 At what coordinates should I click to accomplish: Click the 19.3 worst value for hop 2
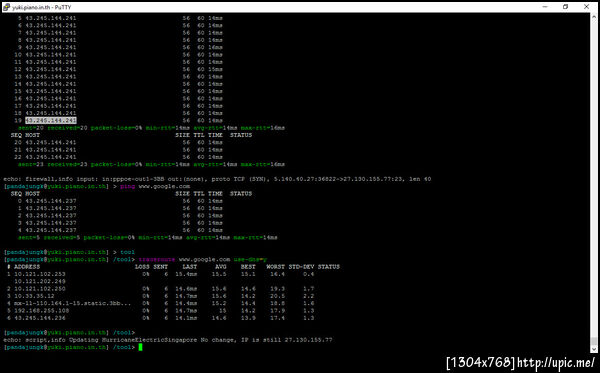[x=277, y=288]
